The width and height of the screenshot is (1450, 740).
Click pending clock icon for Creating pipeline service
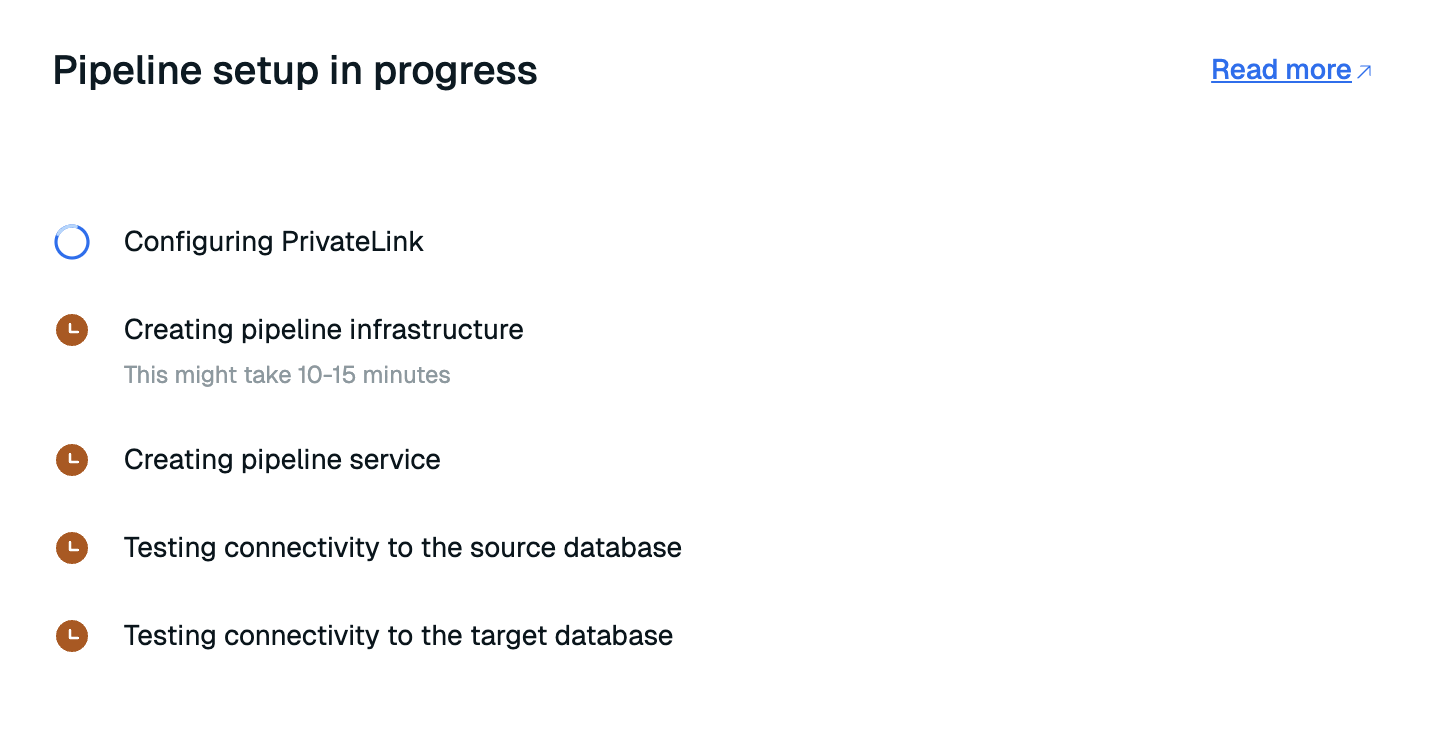click(x=72, y=460)
